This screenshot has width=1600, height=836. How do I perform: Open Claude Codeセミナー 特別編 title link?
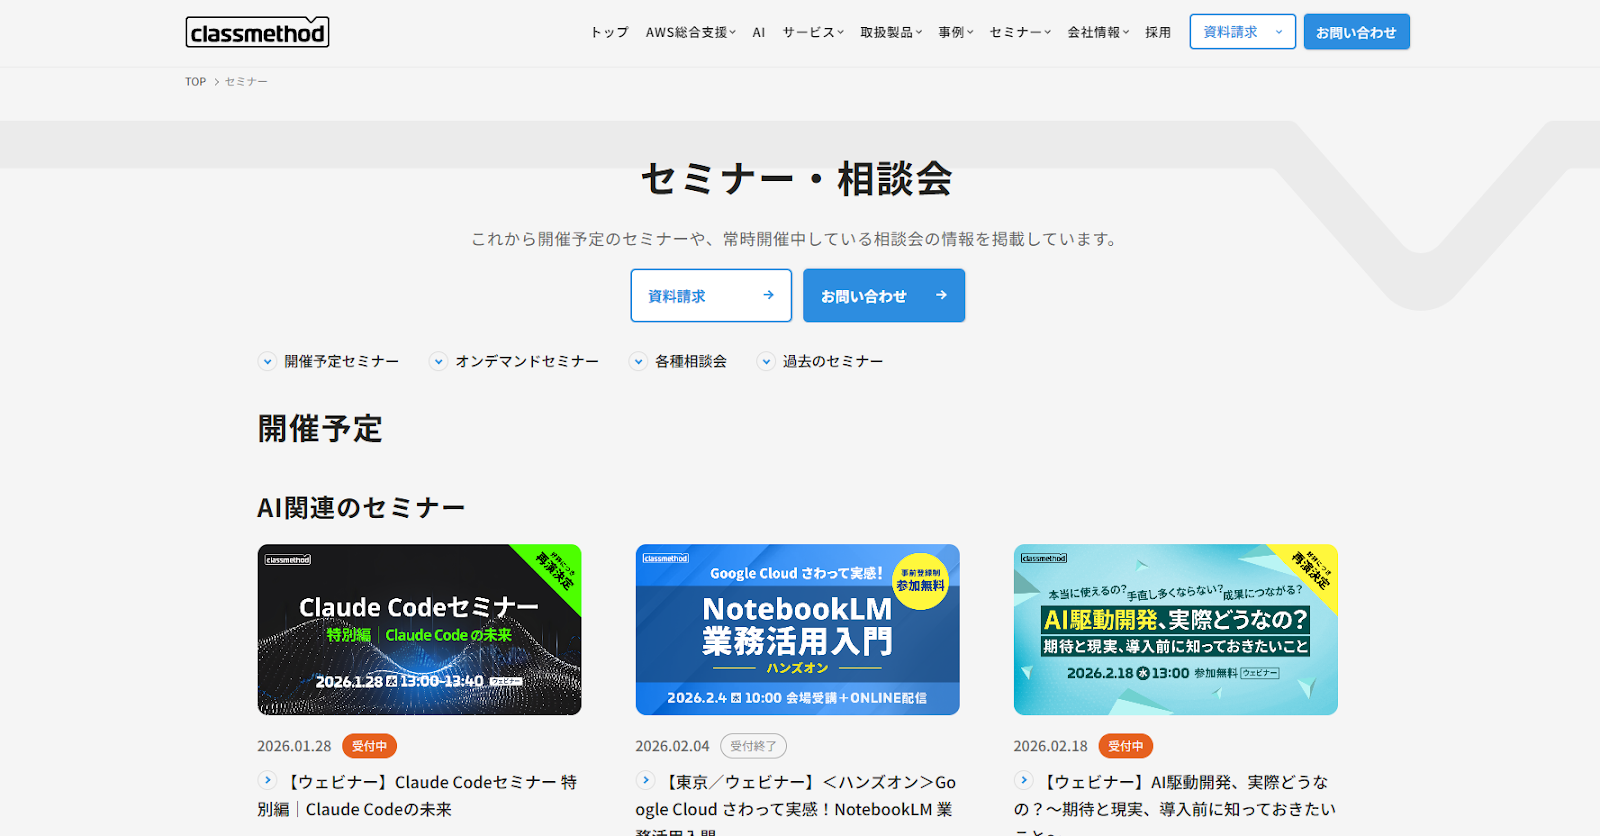[x=417, y=795]
